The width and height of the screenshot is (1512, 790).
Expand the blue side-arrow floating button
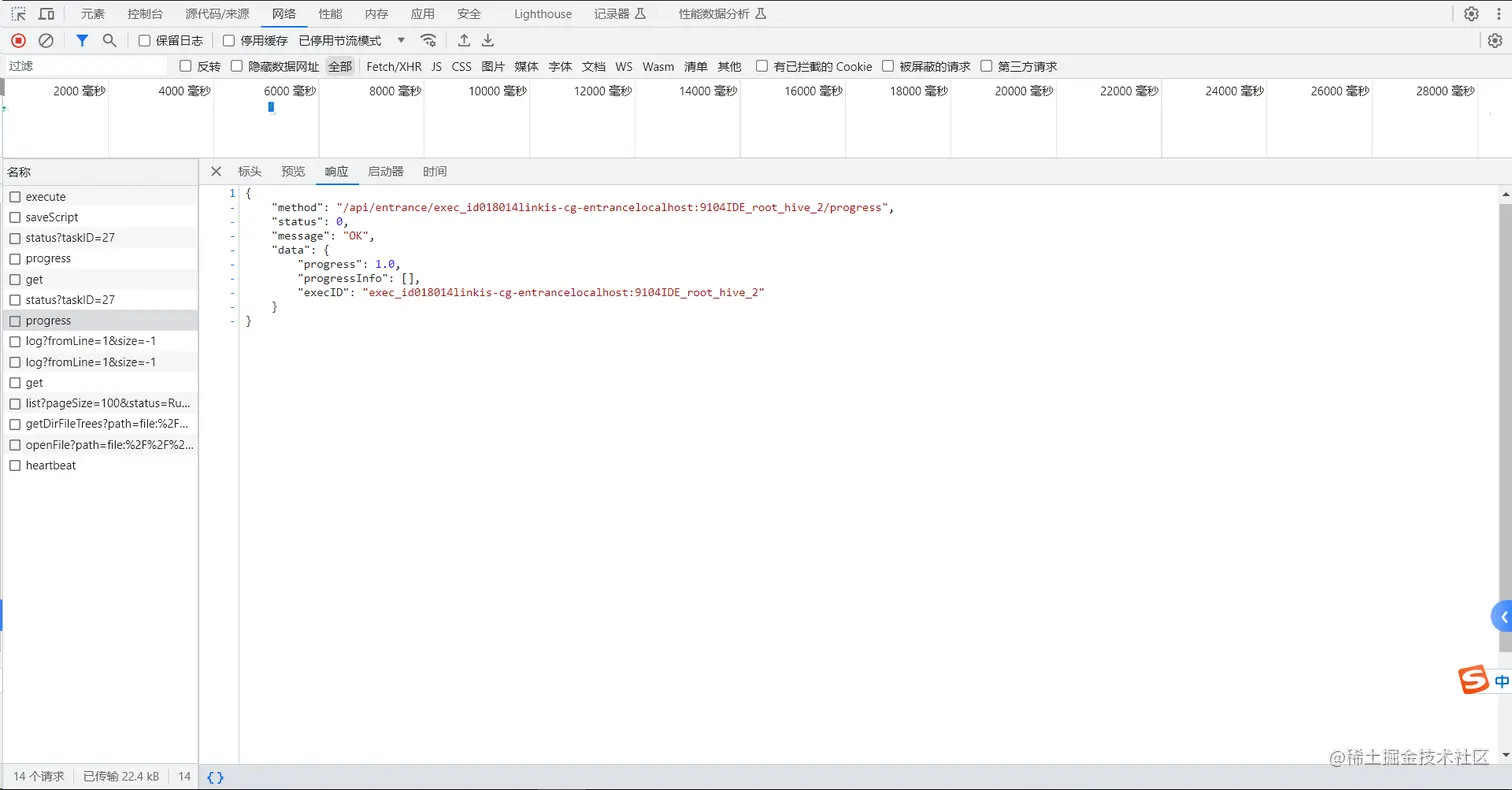tap(1502, 617)
